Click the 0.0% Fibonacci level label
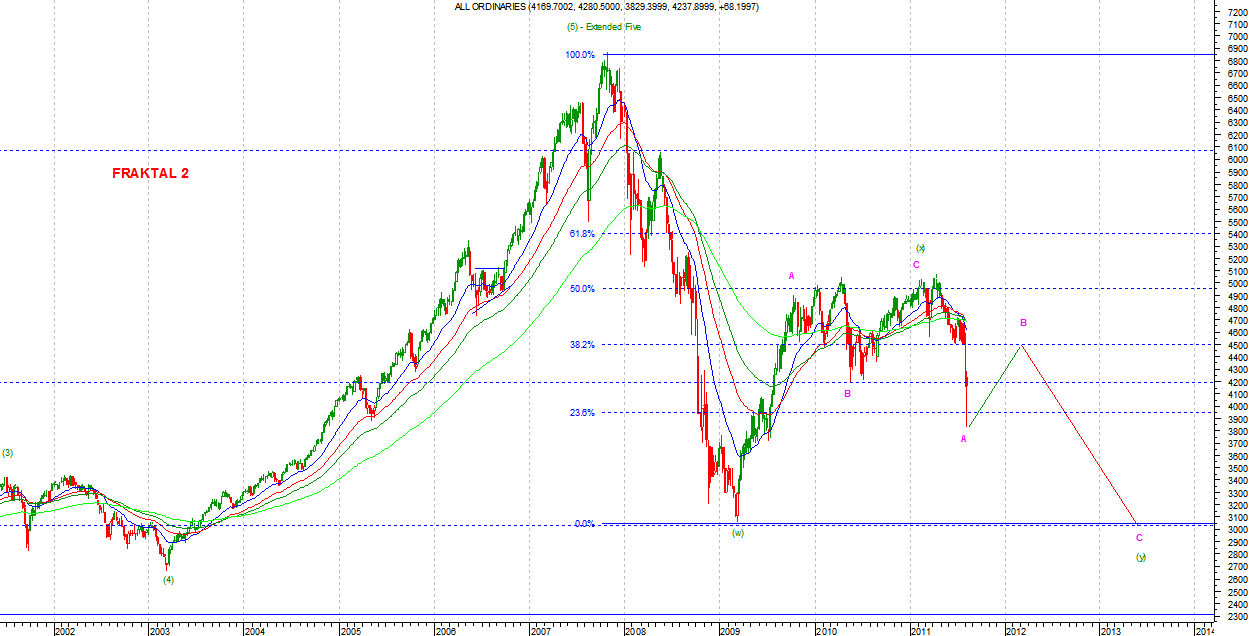 tap(584, 523)
